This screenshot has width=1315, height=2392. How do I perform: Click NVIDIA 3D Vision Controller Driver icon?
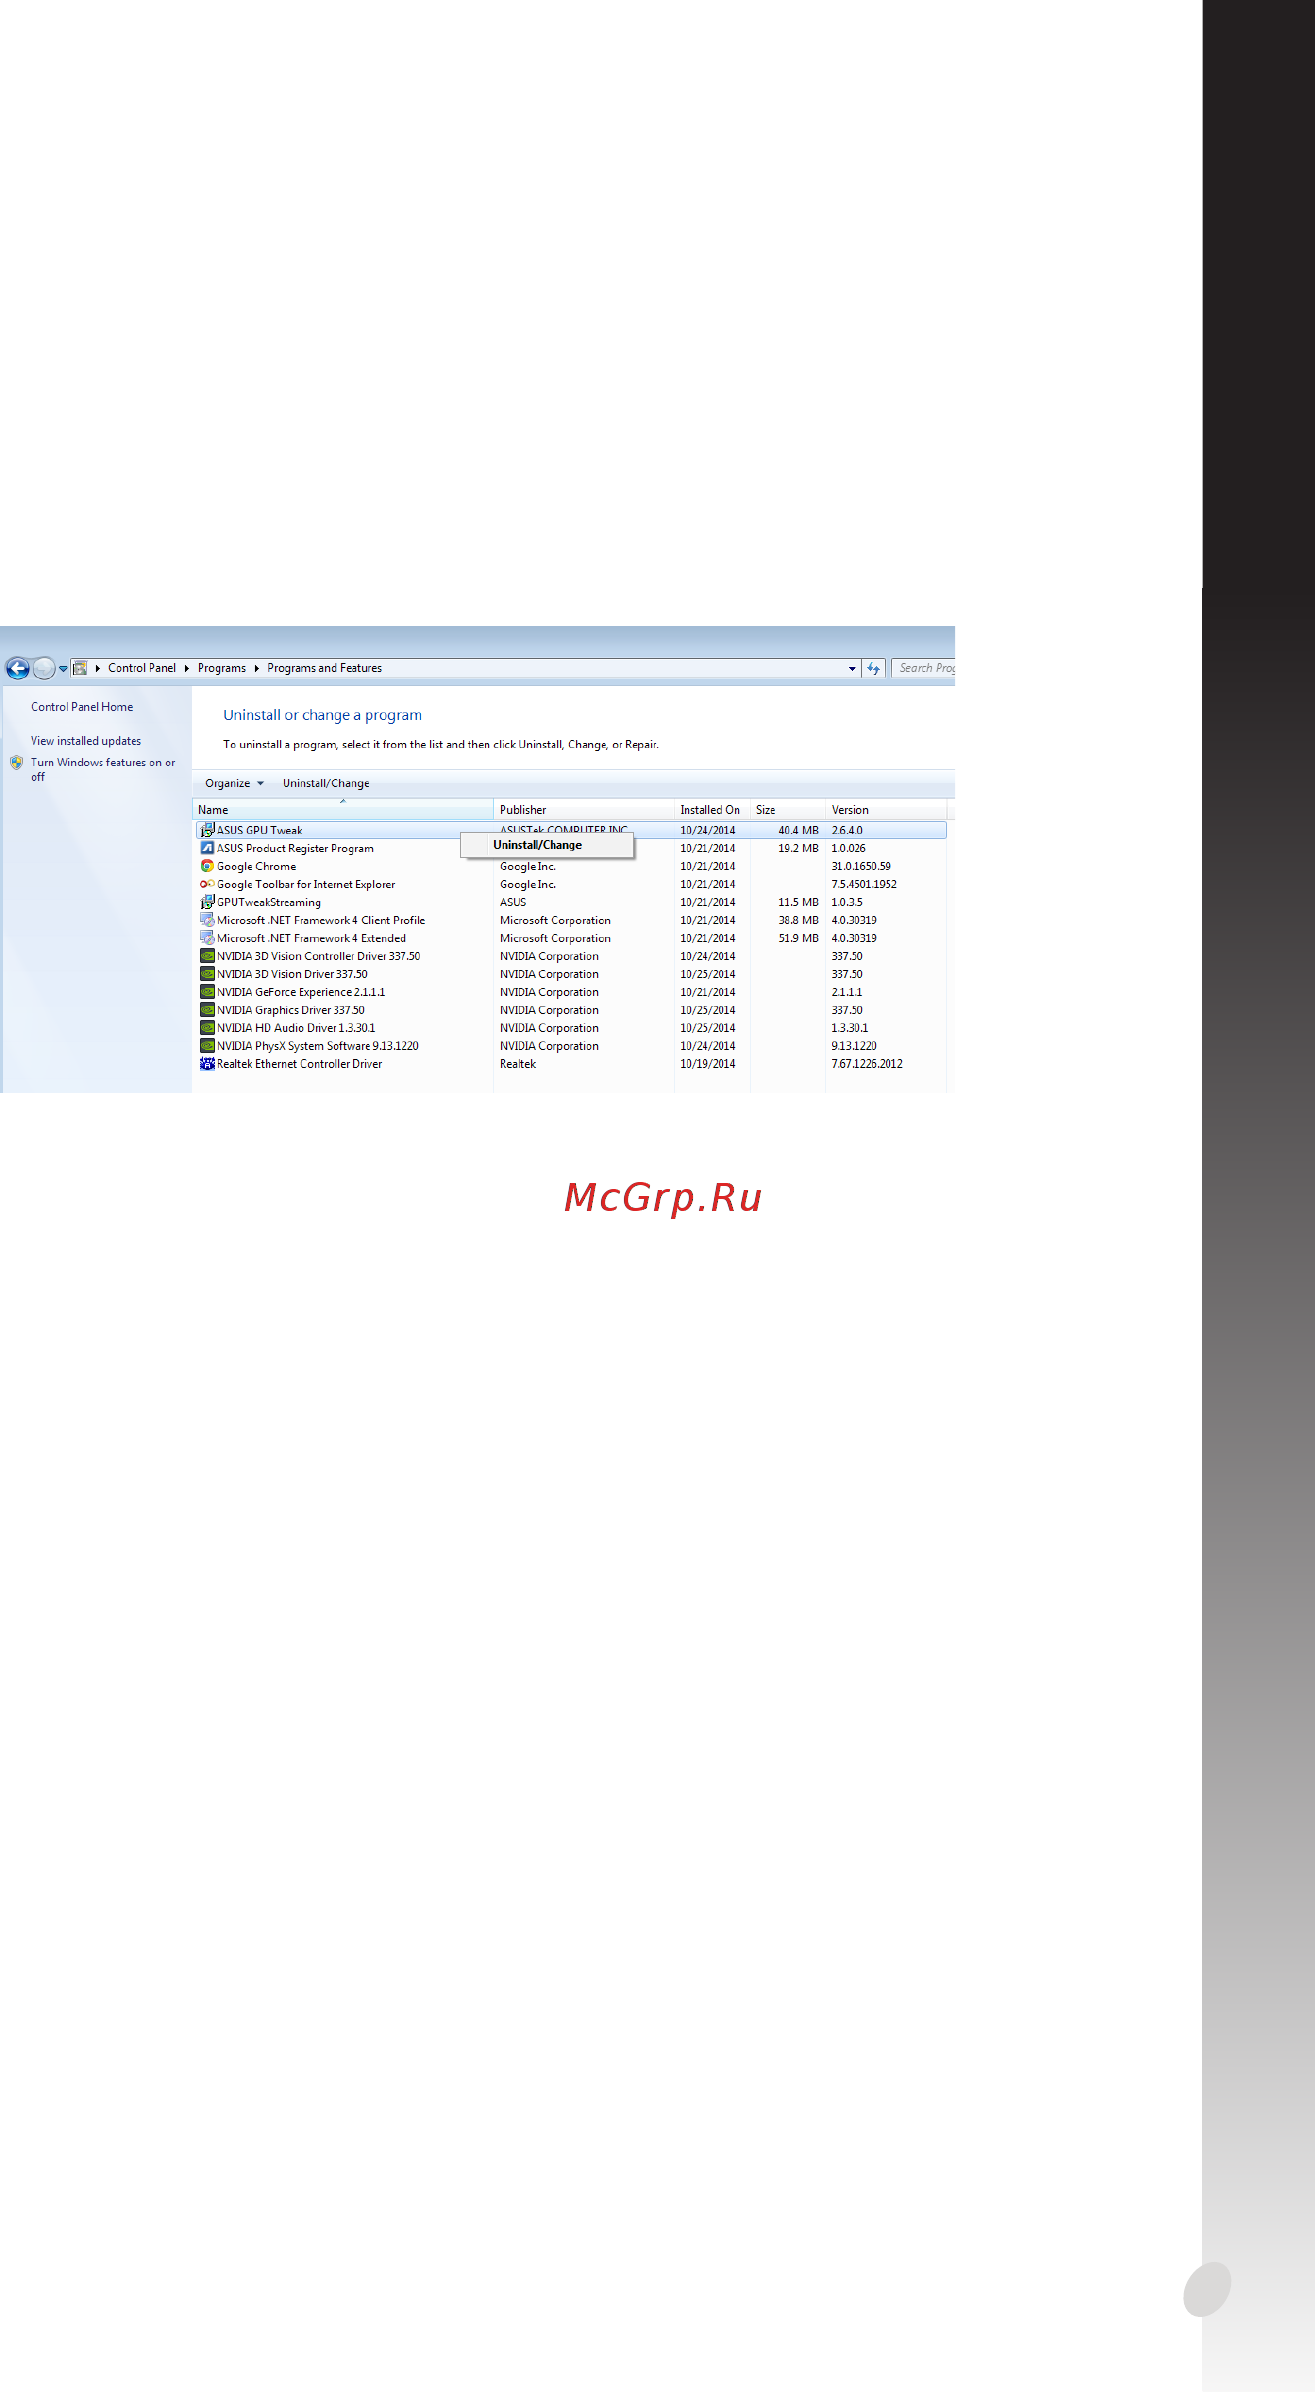(207, 956)
